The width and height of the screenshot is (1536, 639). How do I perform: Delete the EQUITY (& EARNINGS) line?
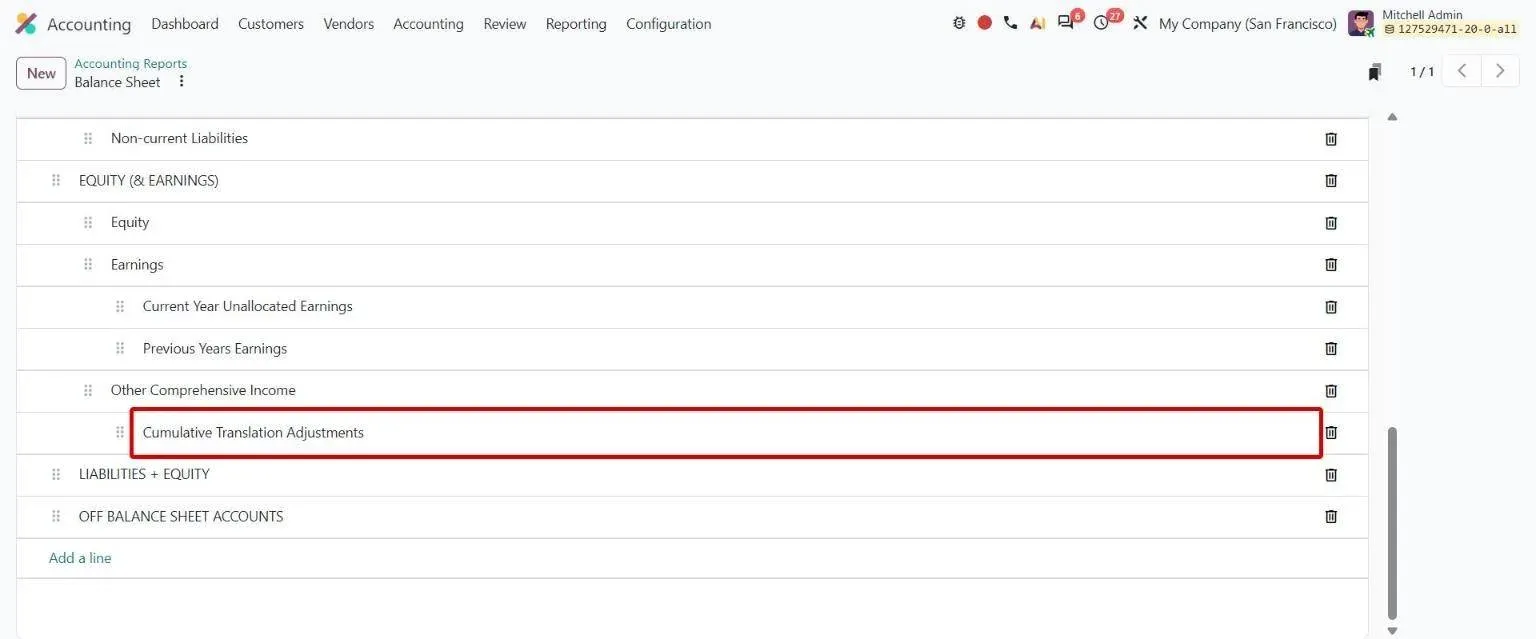point(1331,181)
